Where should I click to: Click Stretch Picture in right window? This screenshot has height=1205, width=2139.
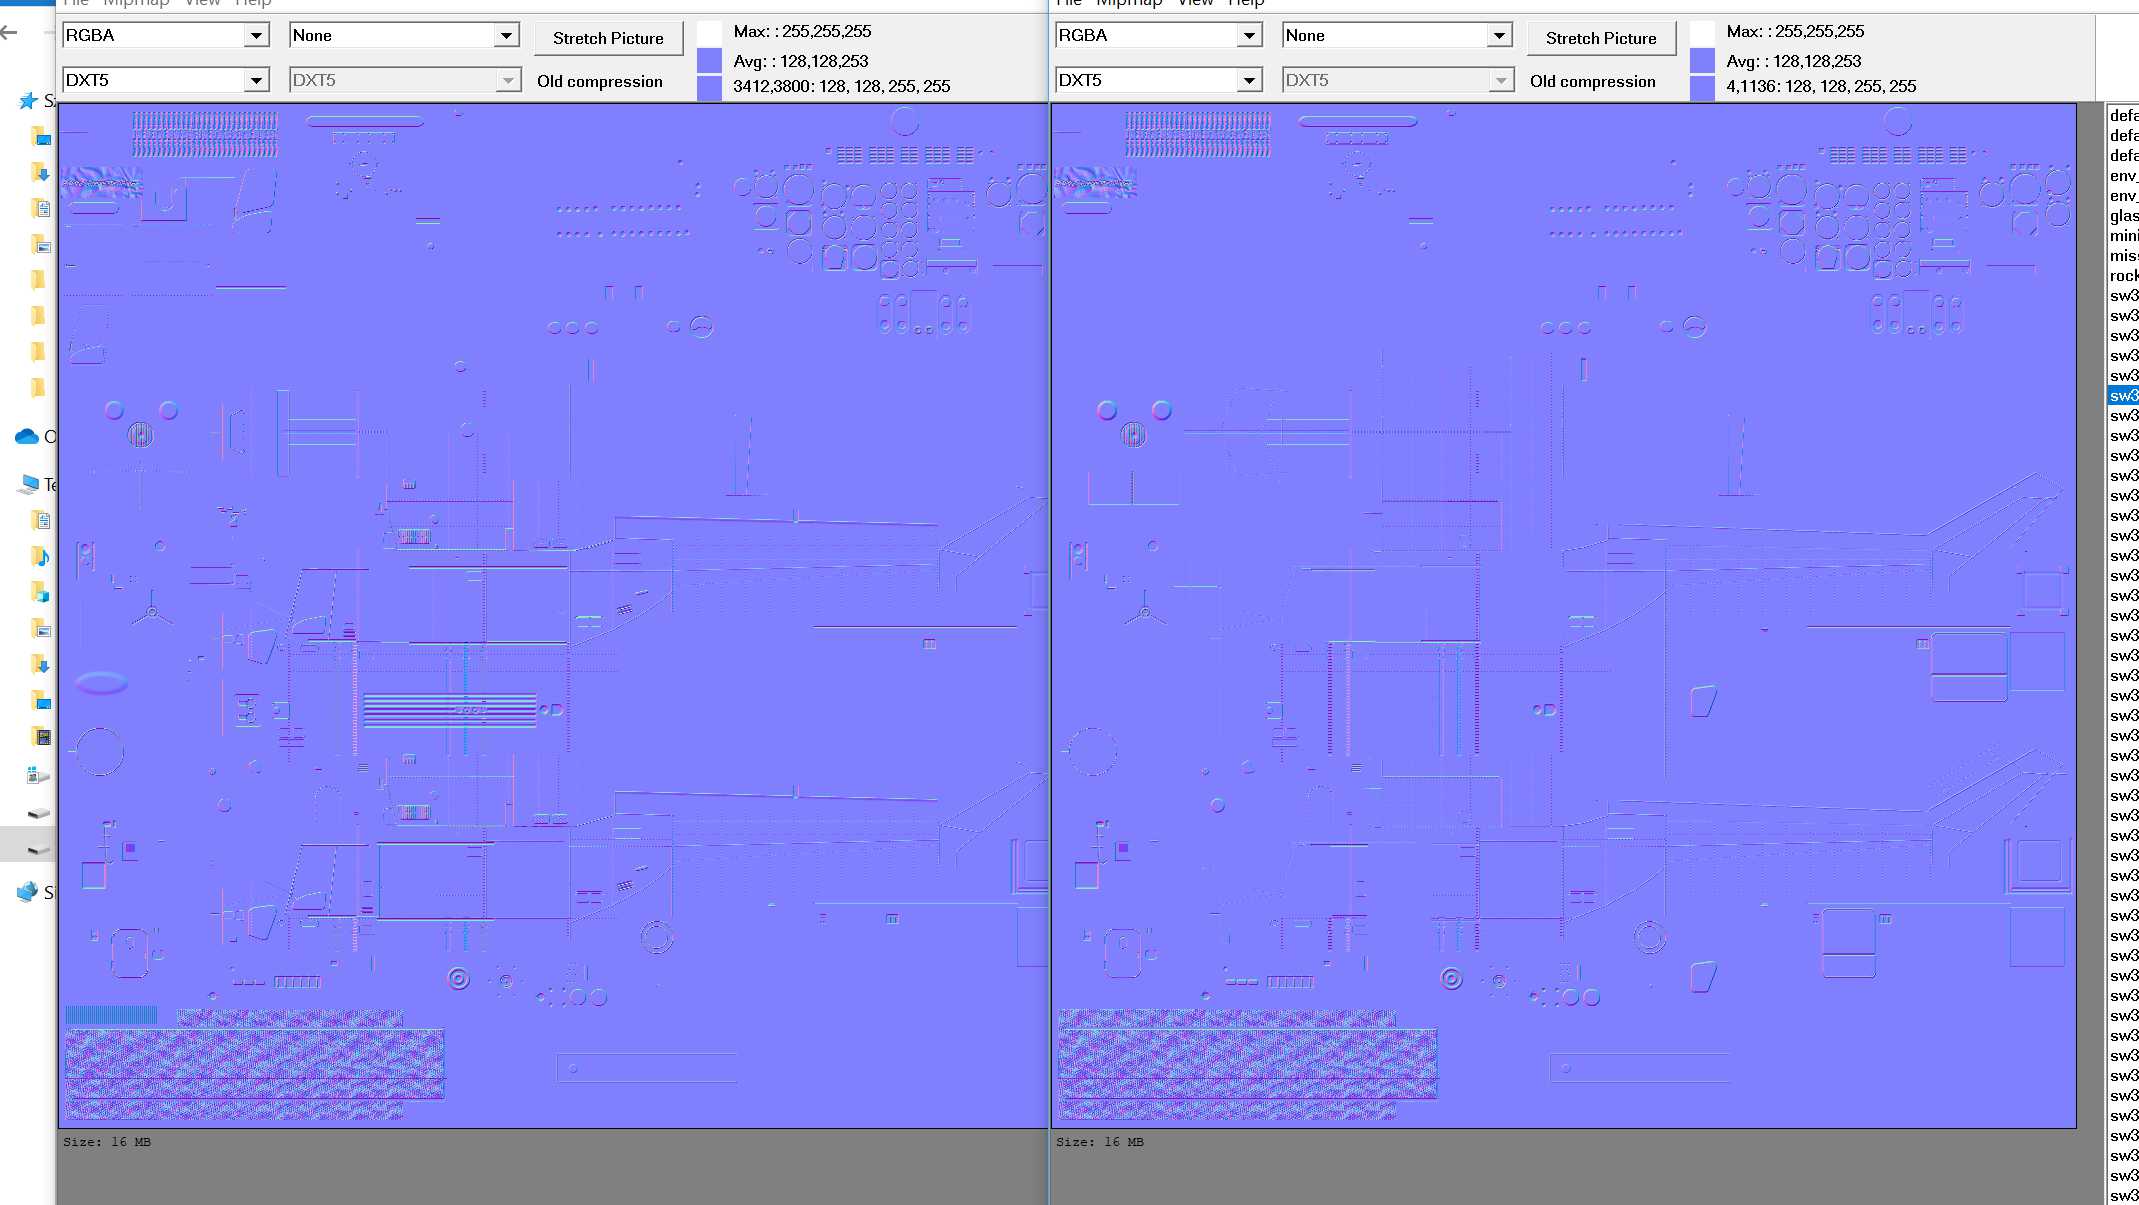1601,38
